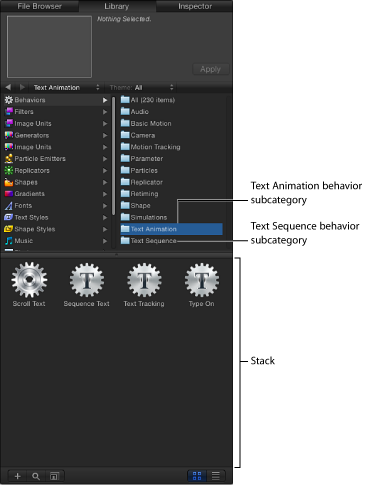Expand the Music category arrow

105,241
